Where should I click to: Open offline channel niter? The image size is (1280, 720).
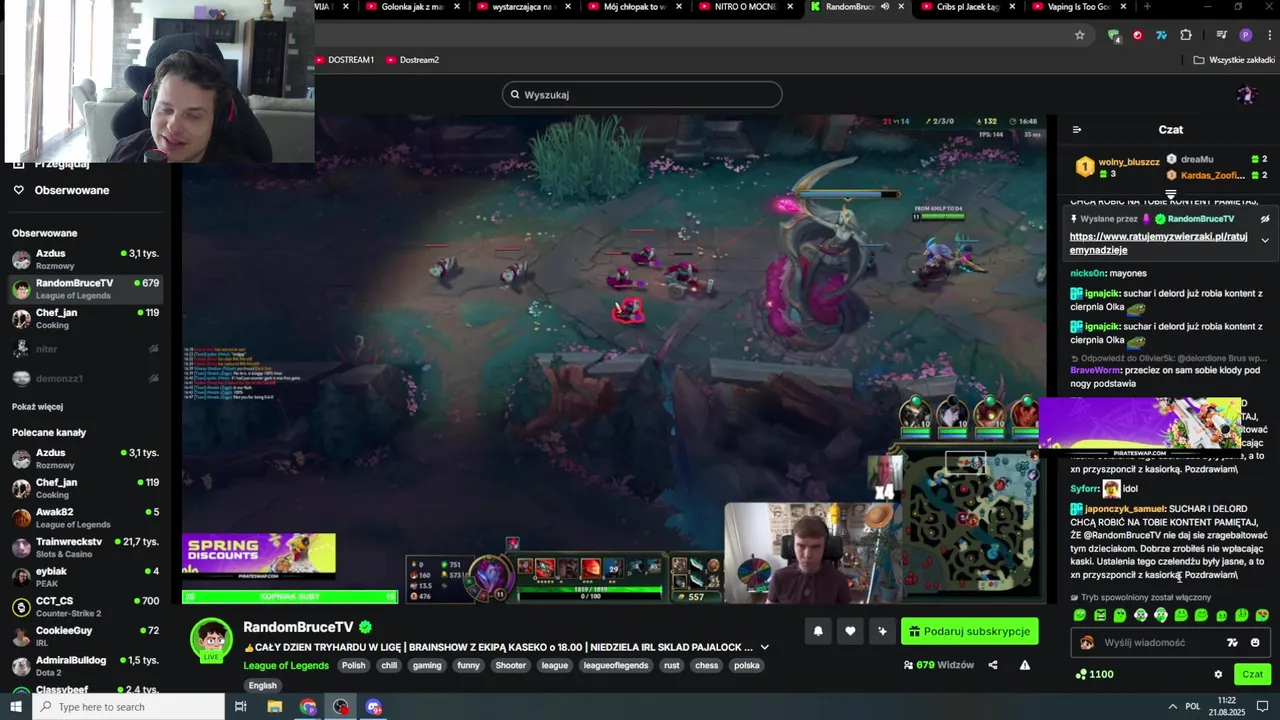coord(85,349)
